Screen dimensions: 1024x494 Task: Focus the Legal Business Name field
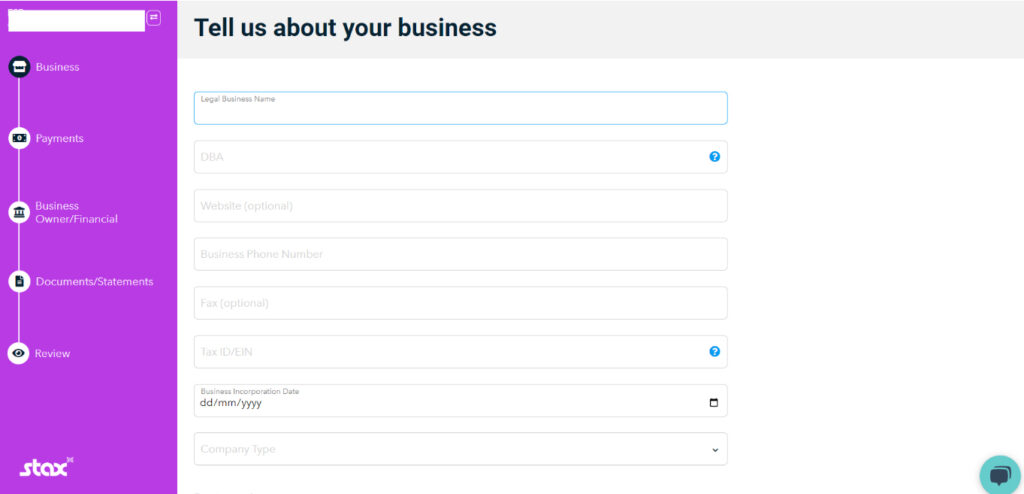tap(460, 110)
